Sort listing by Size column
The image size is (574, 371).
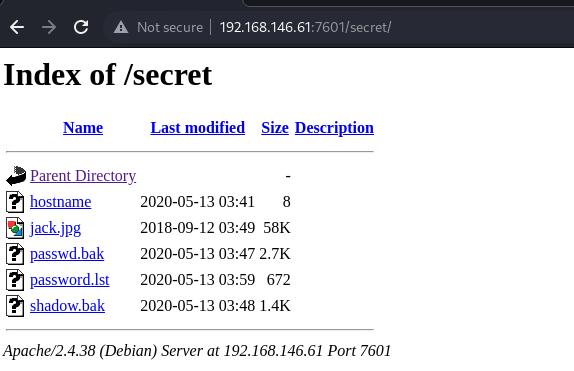pos(275,128)
